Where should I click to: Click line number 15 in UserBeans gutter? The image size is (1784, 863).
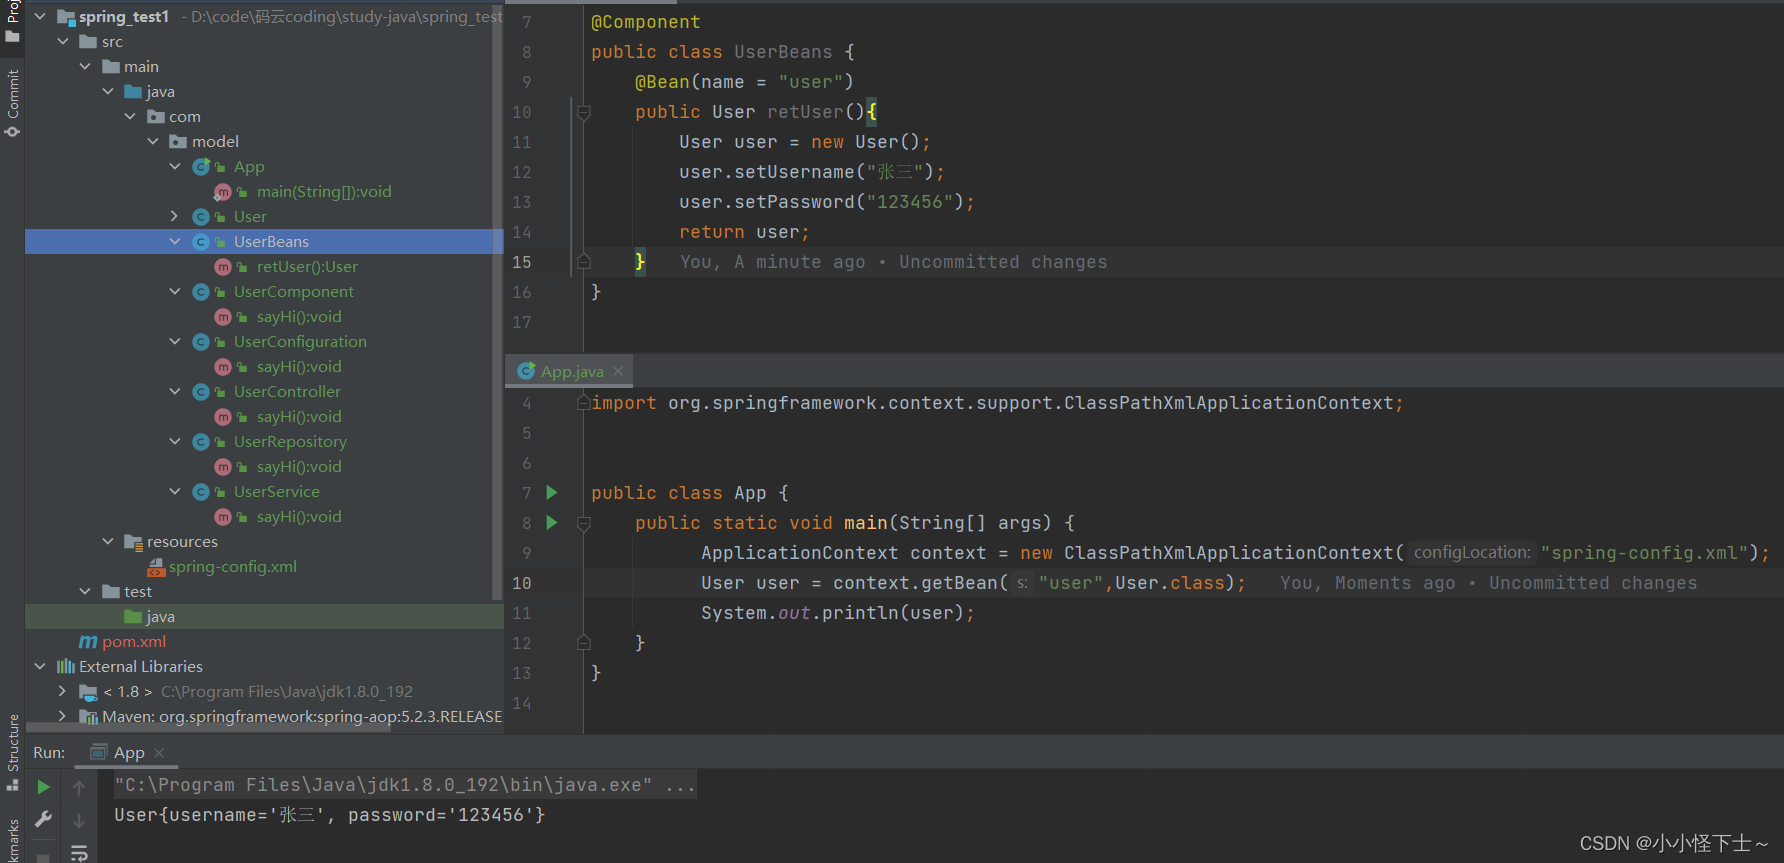522,262
